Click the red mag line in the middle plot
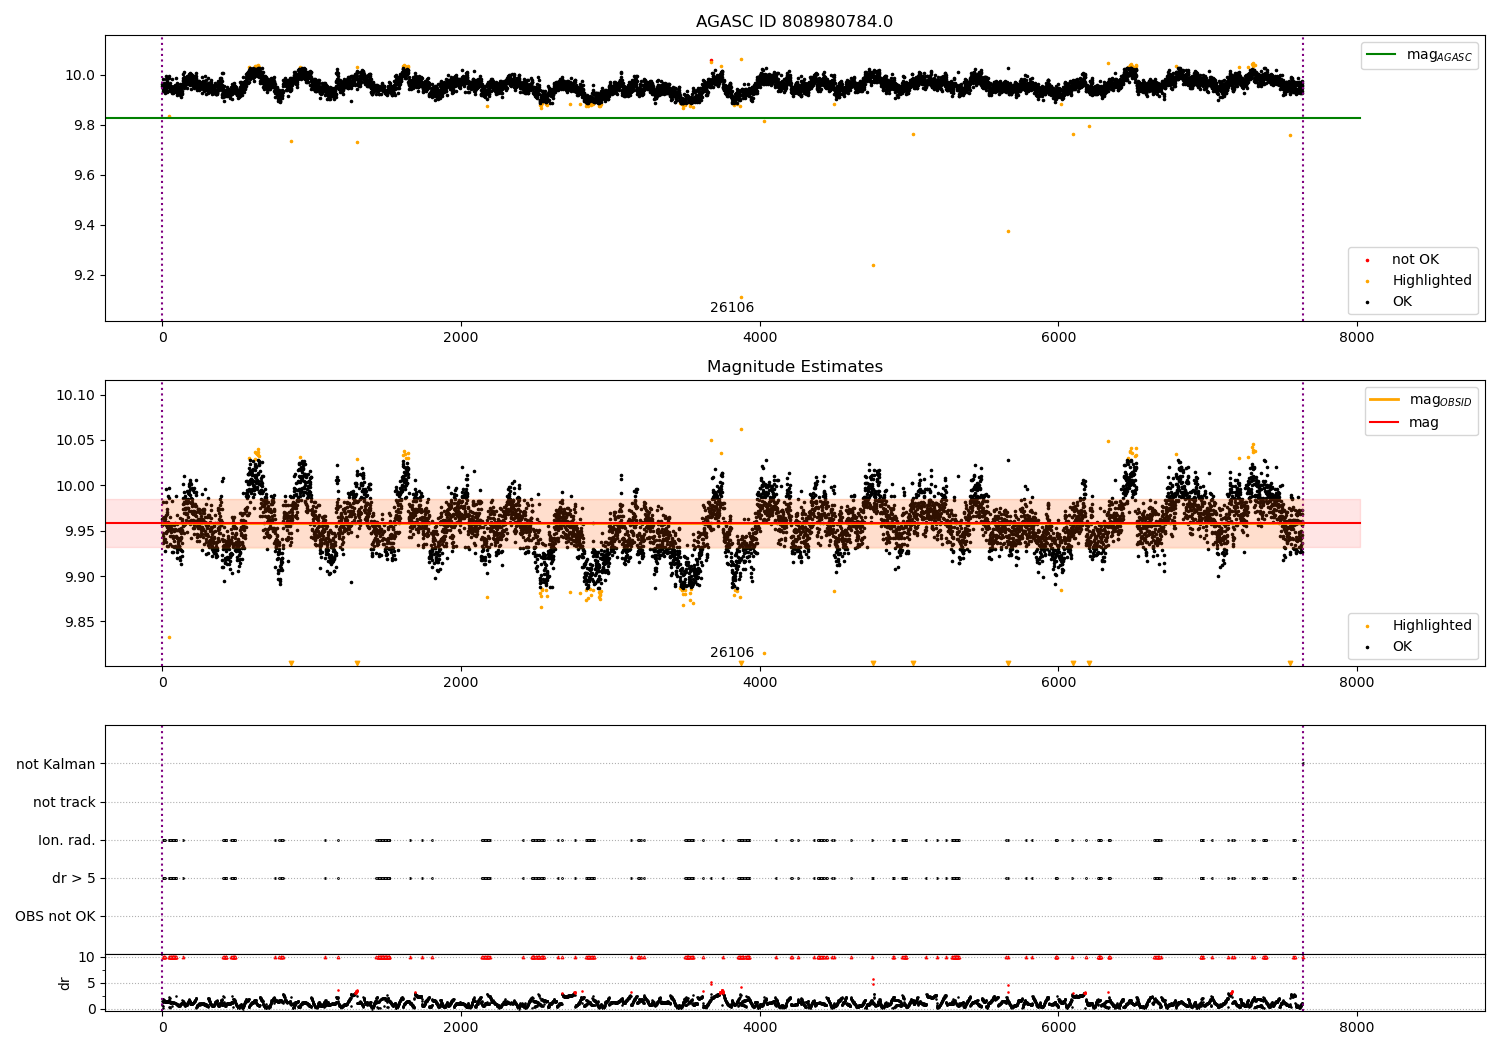The image size is (1500, 1050). pyautogui.click(x=733, y=523)
